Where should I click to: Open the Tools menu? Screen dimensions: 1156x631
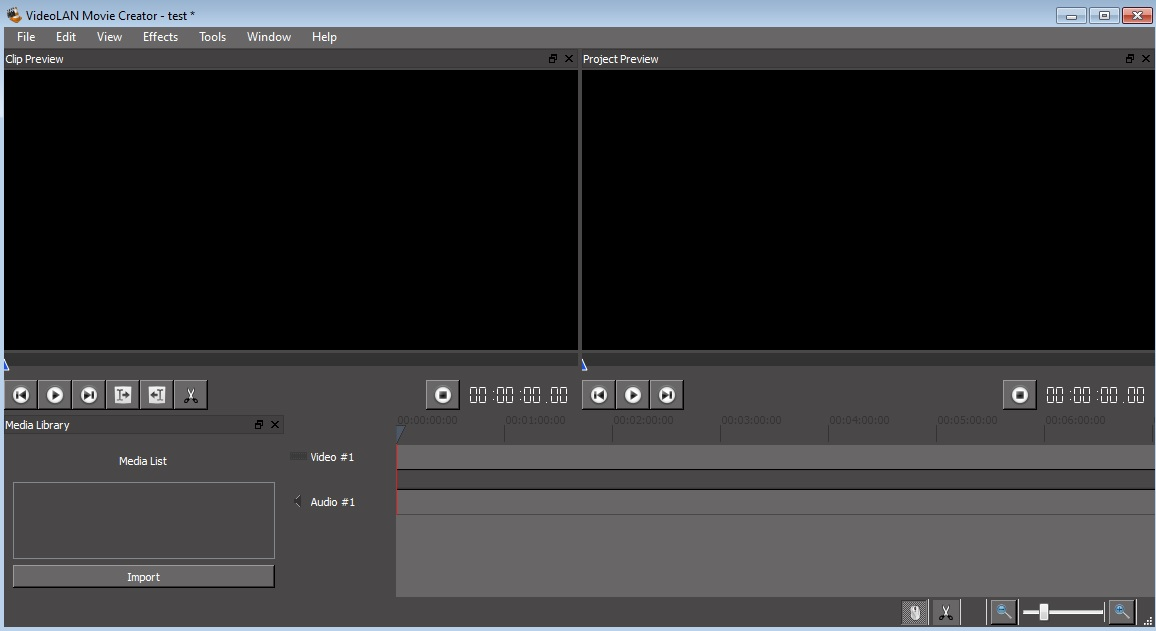point(212,37)
